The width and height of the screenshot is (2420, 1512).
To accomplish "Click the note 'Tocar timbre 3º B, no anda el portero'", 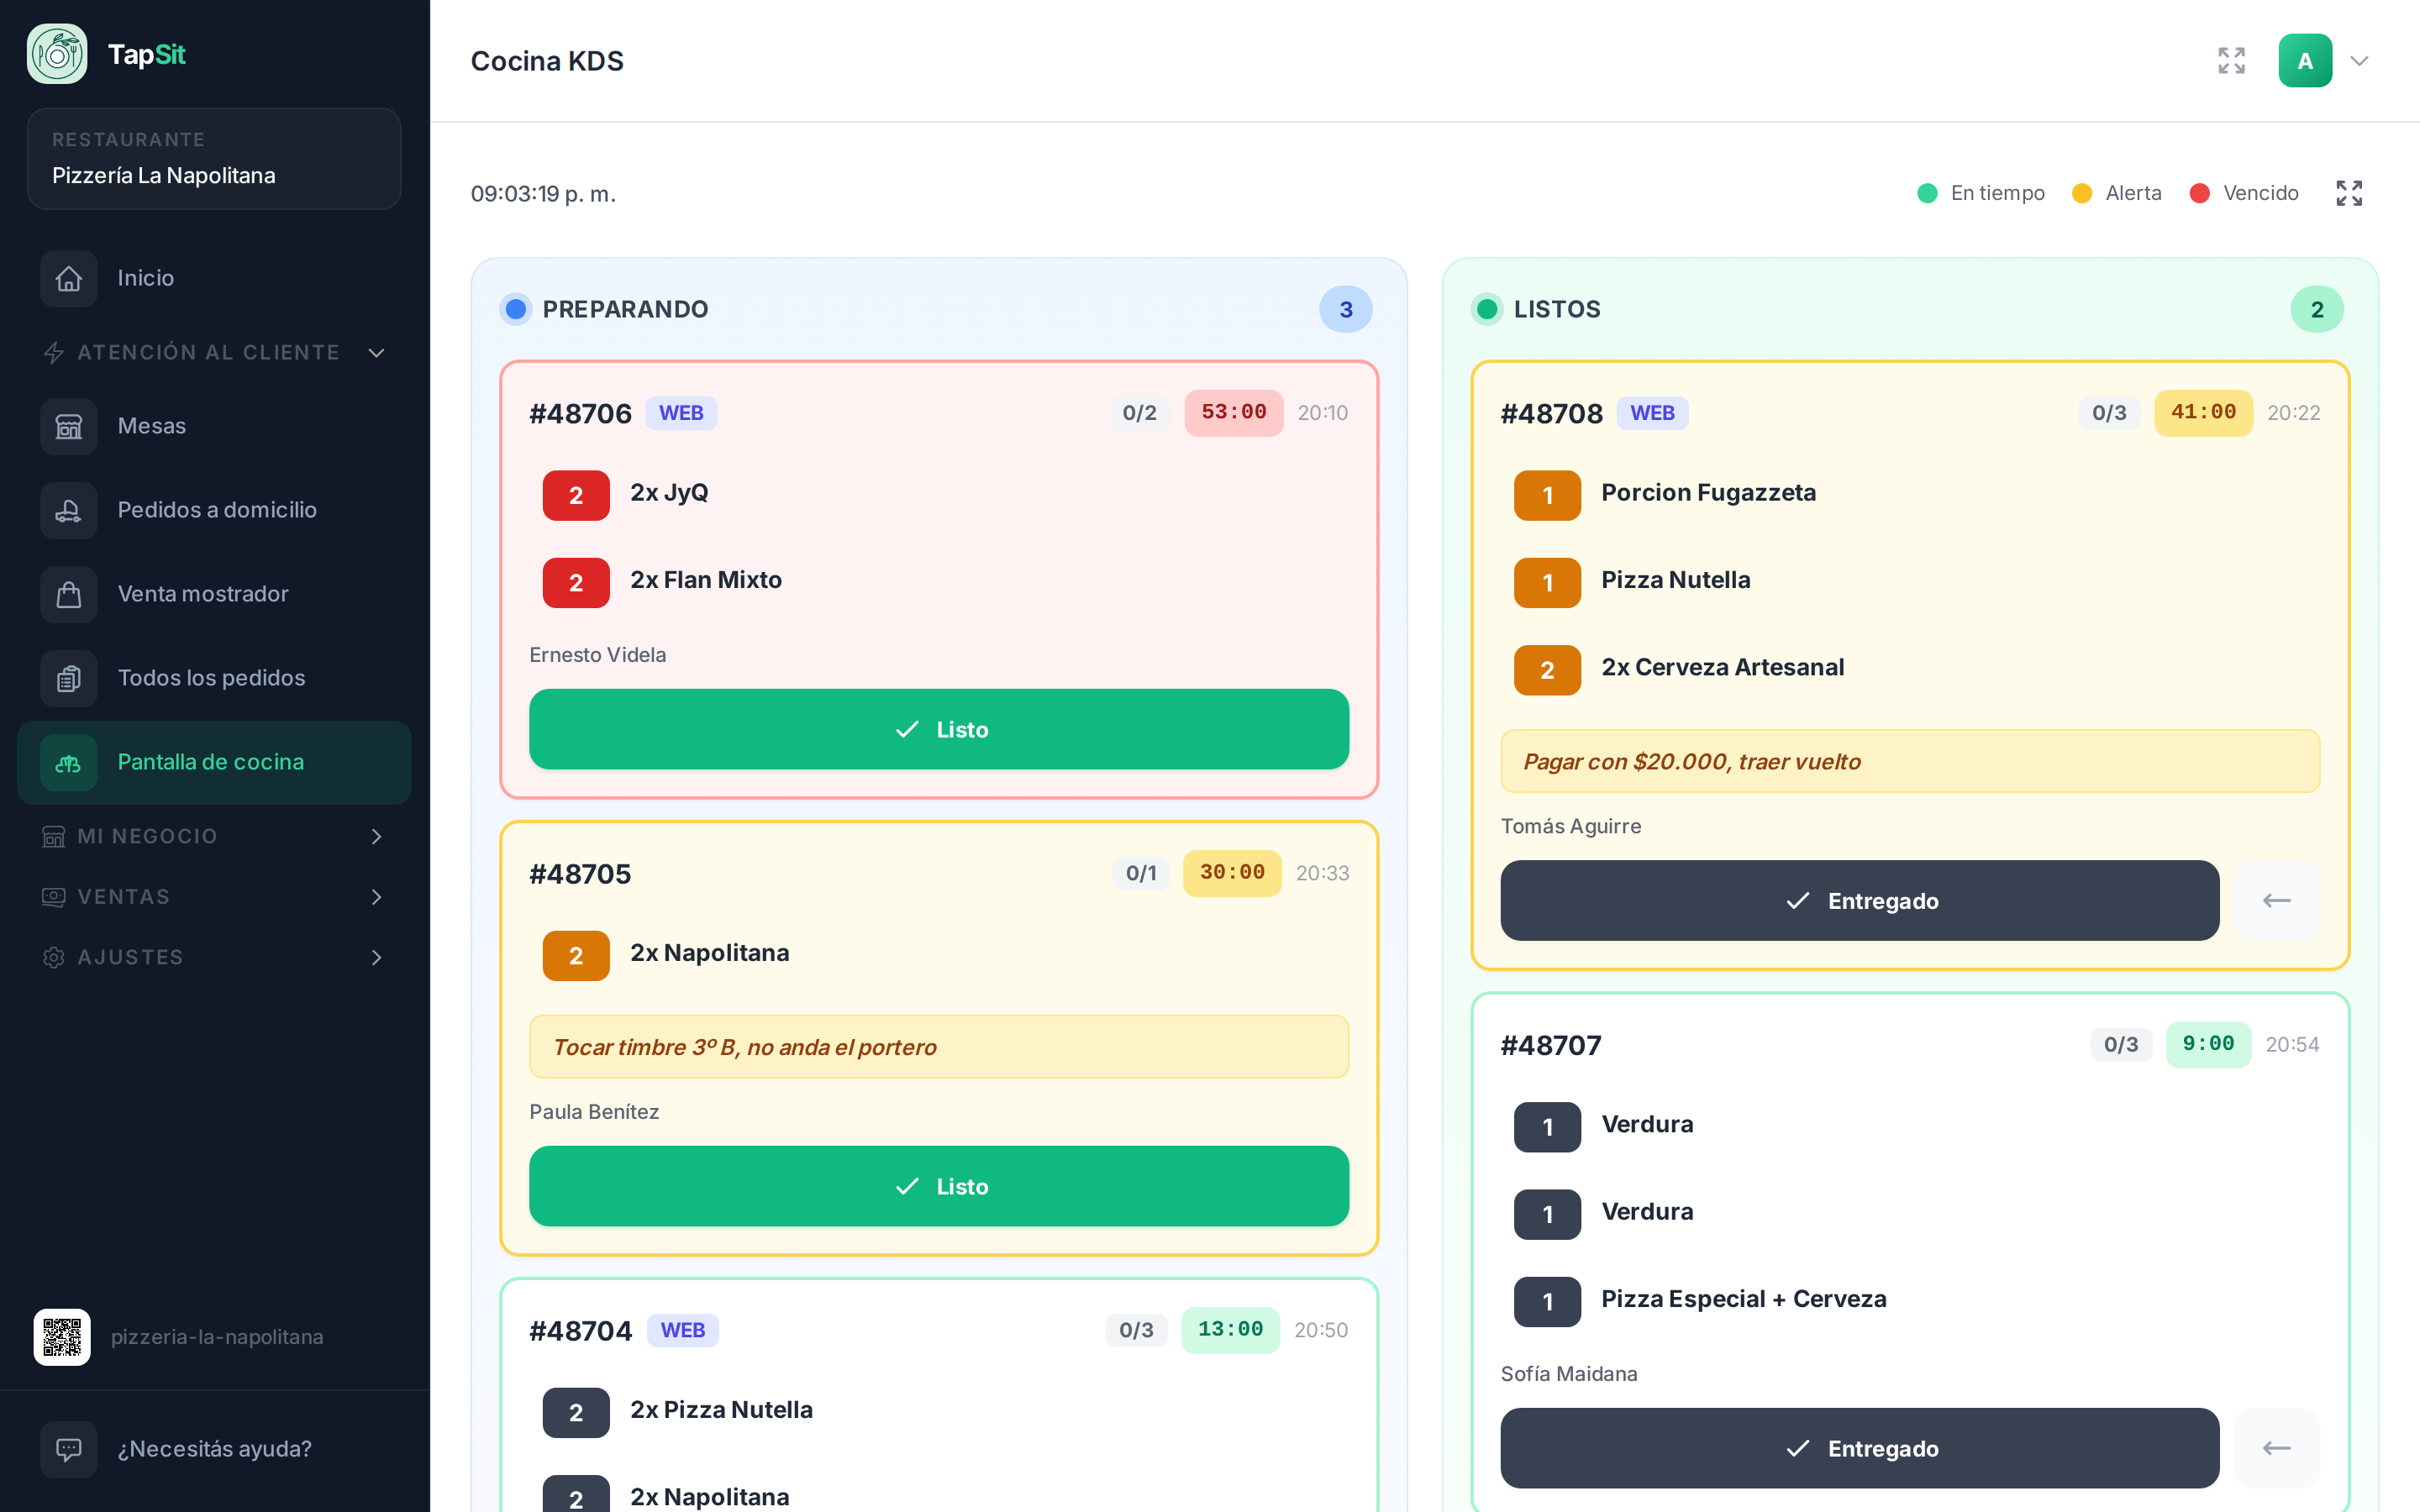I will [x=939, y=1047].
